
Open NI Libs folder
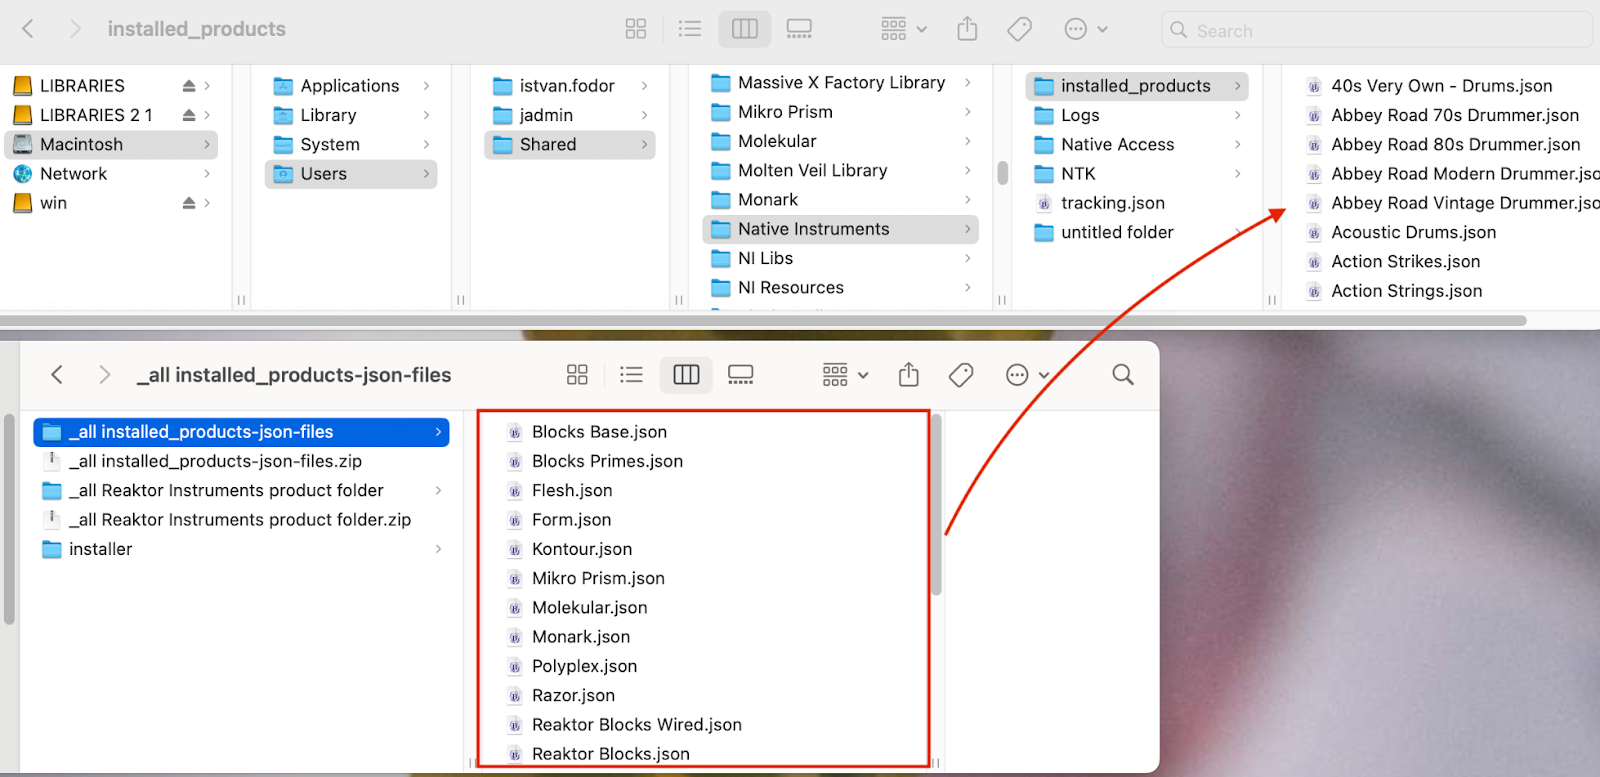[x=840, y=258]
